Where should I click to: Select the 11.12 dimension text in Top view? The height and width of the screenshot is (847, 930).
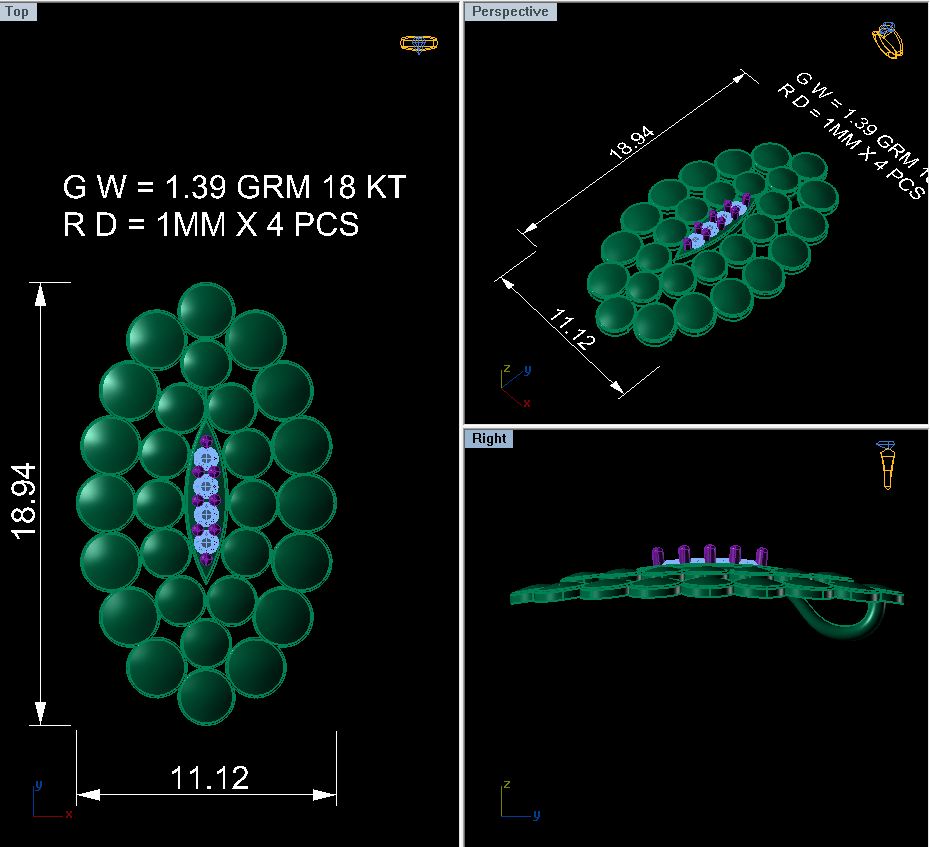pyautogui.click(x=209, y=777)
